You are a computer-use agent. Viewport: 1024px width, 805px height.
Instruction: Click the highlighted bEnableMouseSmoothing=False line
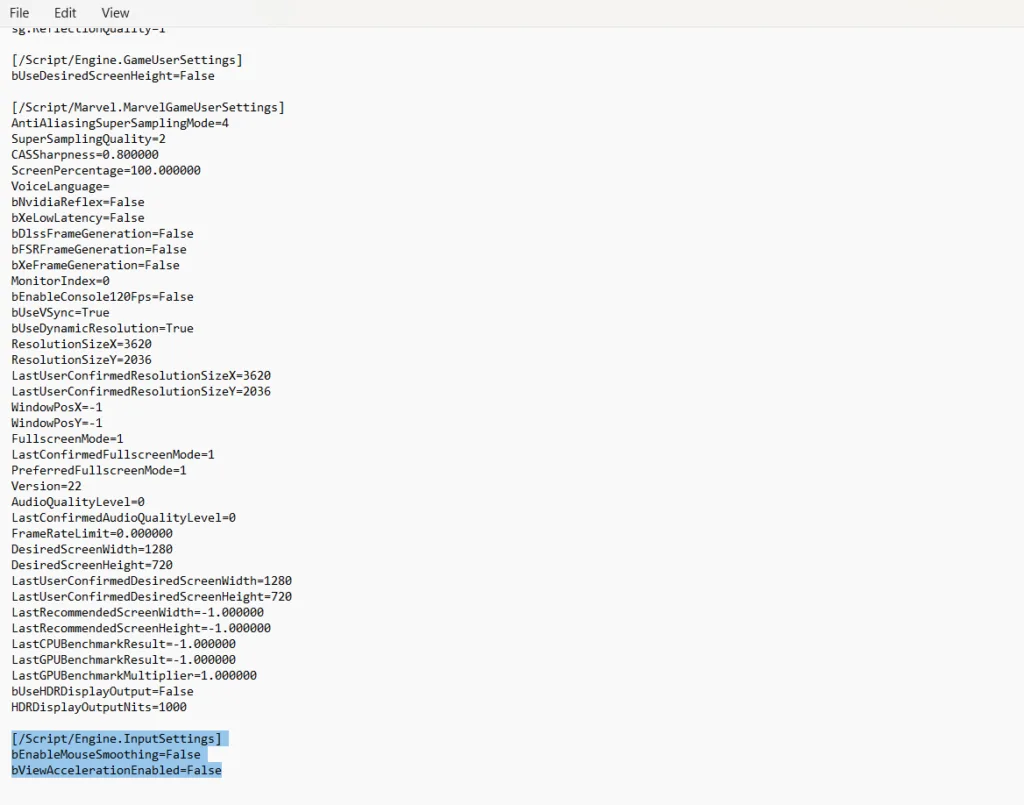click(x=106, y=755)
